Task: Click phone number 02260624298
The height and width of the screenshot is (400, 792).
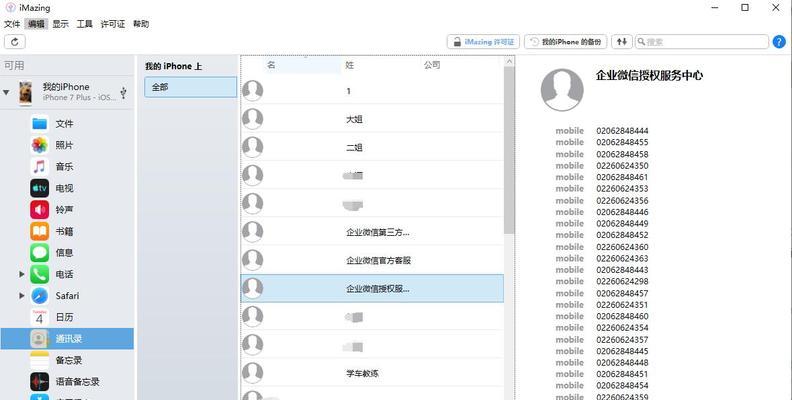Action: [622, 281]
